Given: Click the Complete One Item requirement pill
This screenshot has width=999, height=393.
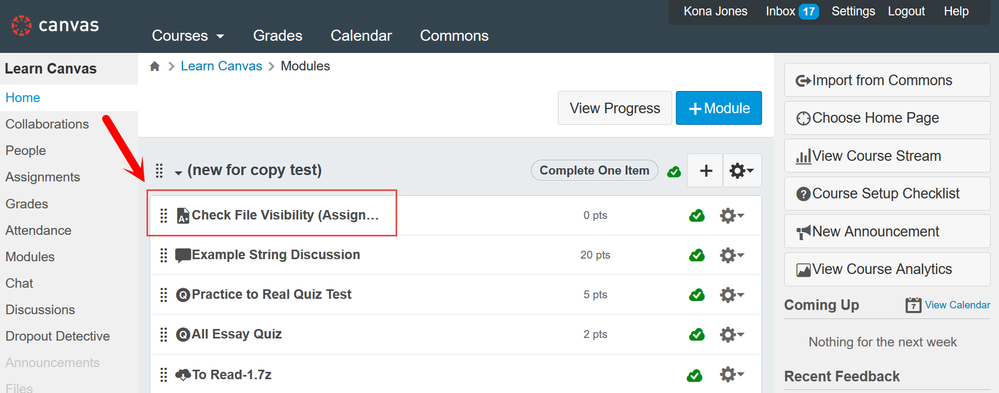Looking at the screenshot, I should pos(594,171).
